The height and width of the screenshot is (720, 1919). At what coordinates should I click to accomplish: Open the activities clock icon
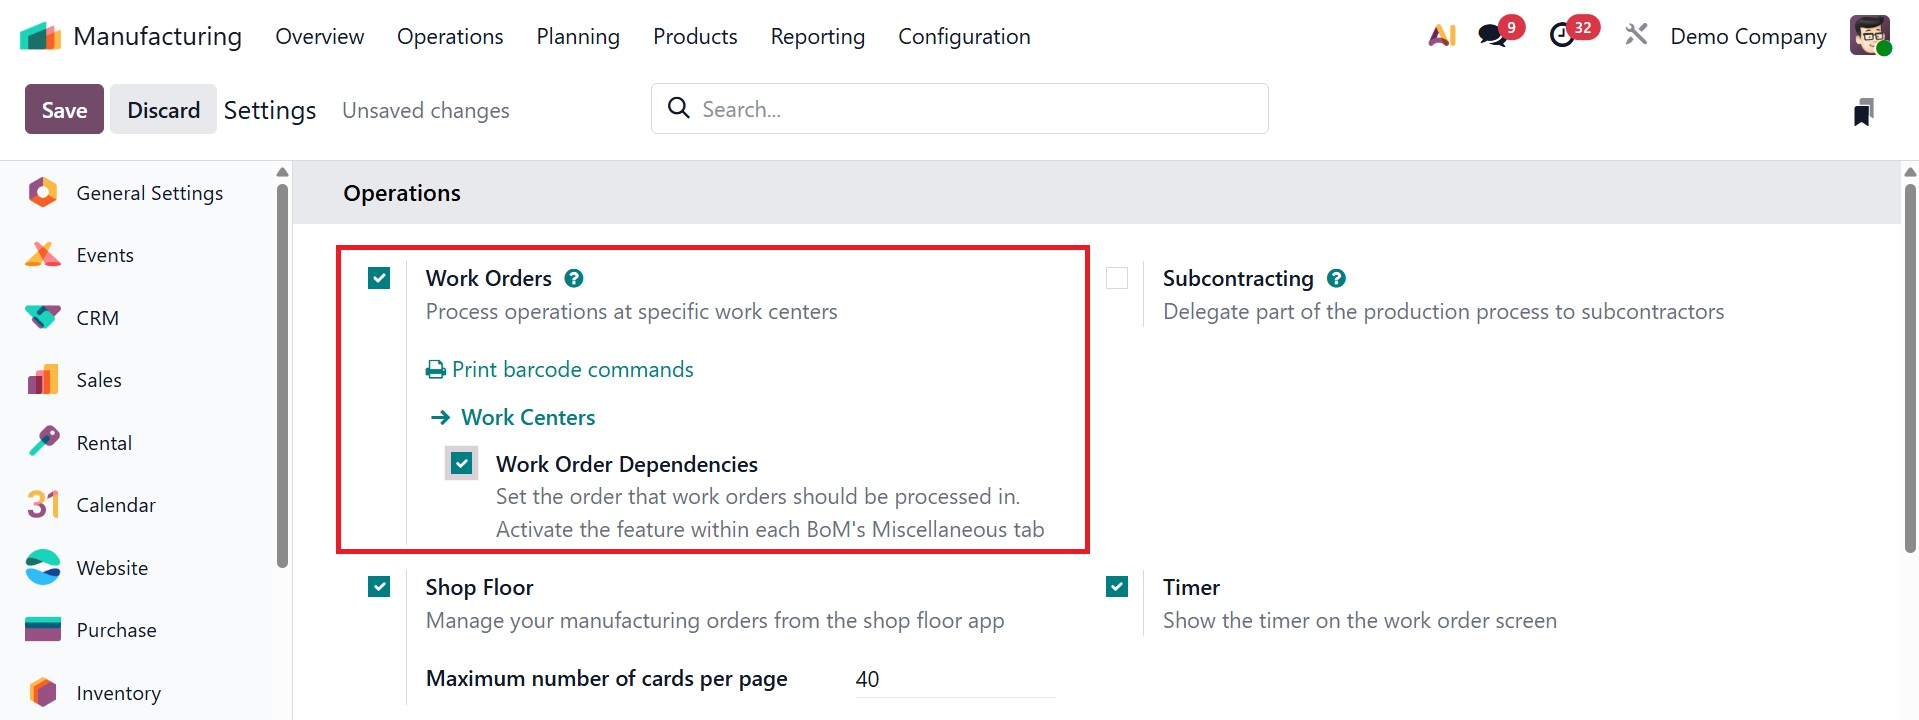click(x=1562, y=36)
